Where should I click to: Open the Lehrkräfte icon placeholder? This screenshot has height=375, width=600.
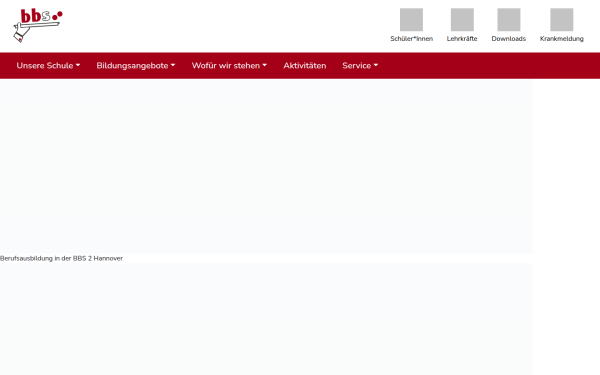pyautogui.click(x=462, y=20)
